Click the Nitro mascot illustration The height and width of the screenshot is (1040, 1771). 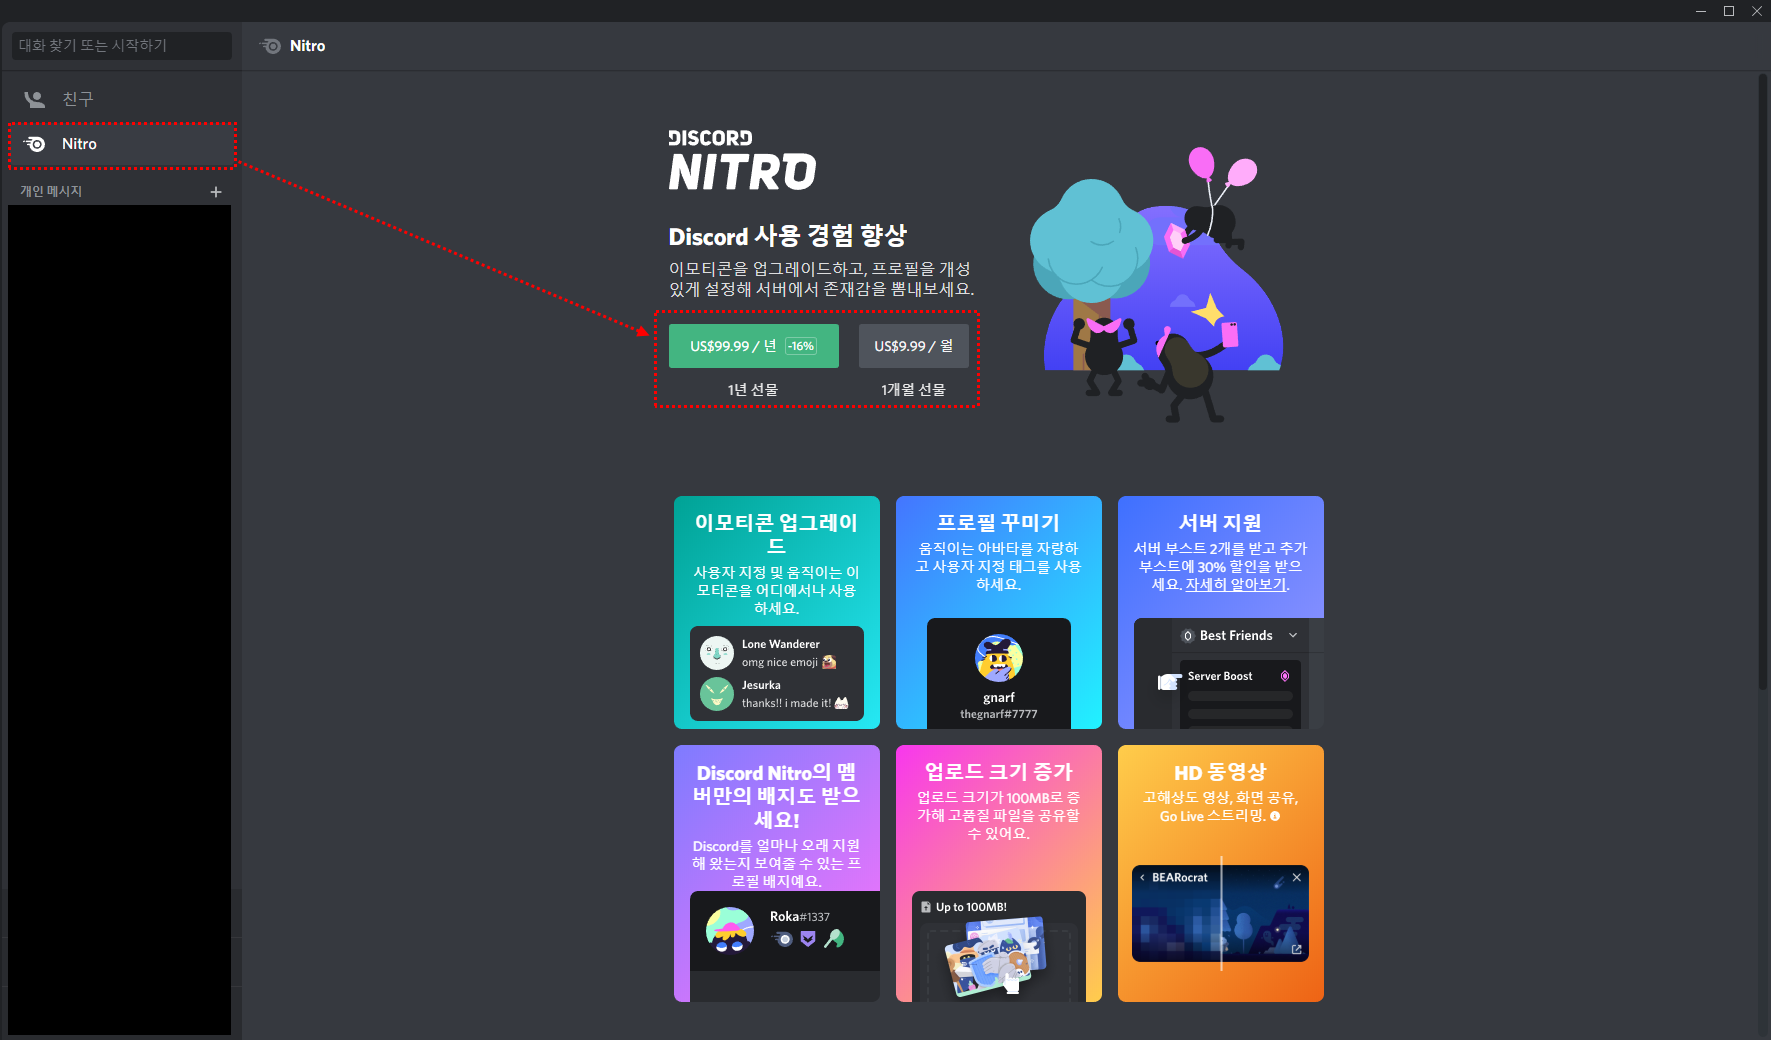(x=1157, y=285)
